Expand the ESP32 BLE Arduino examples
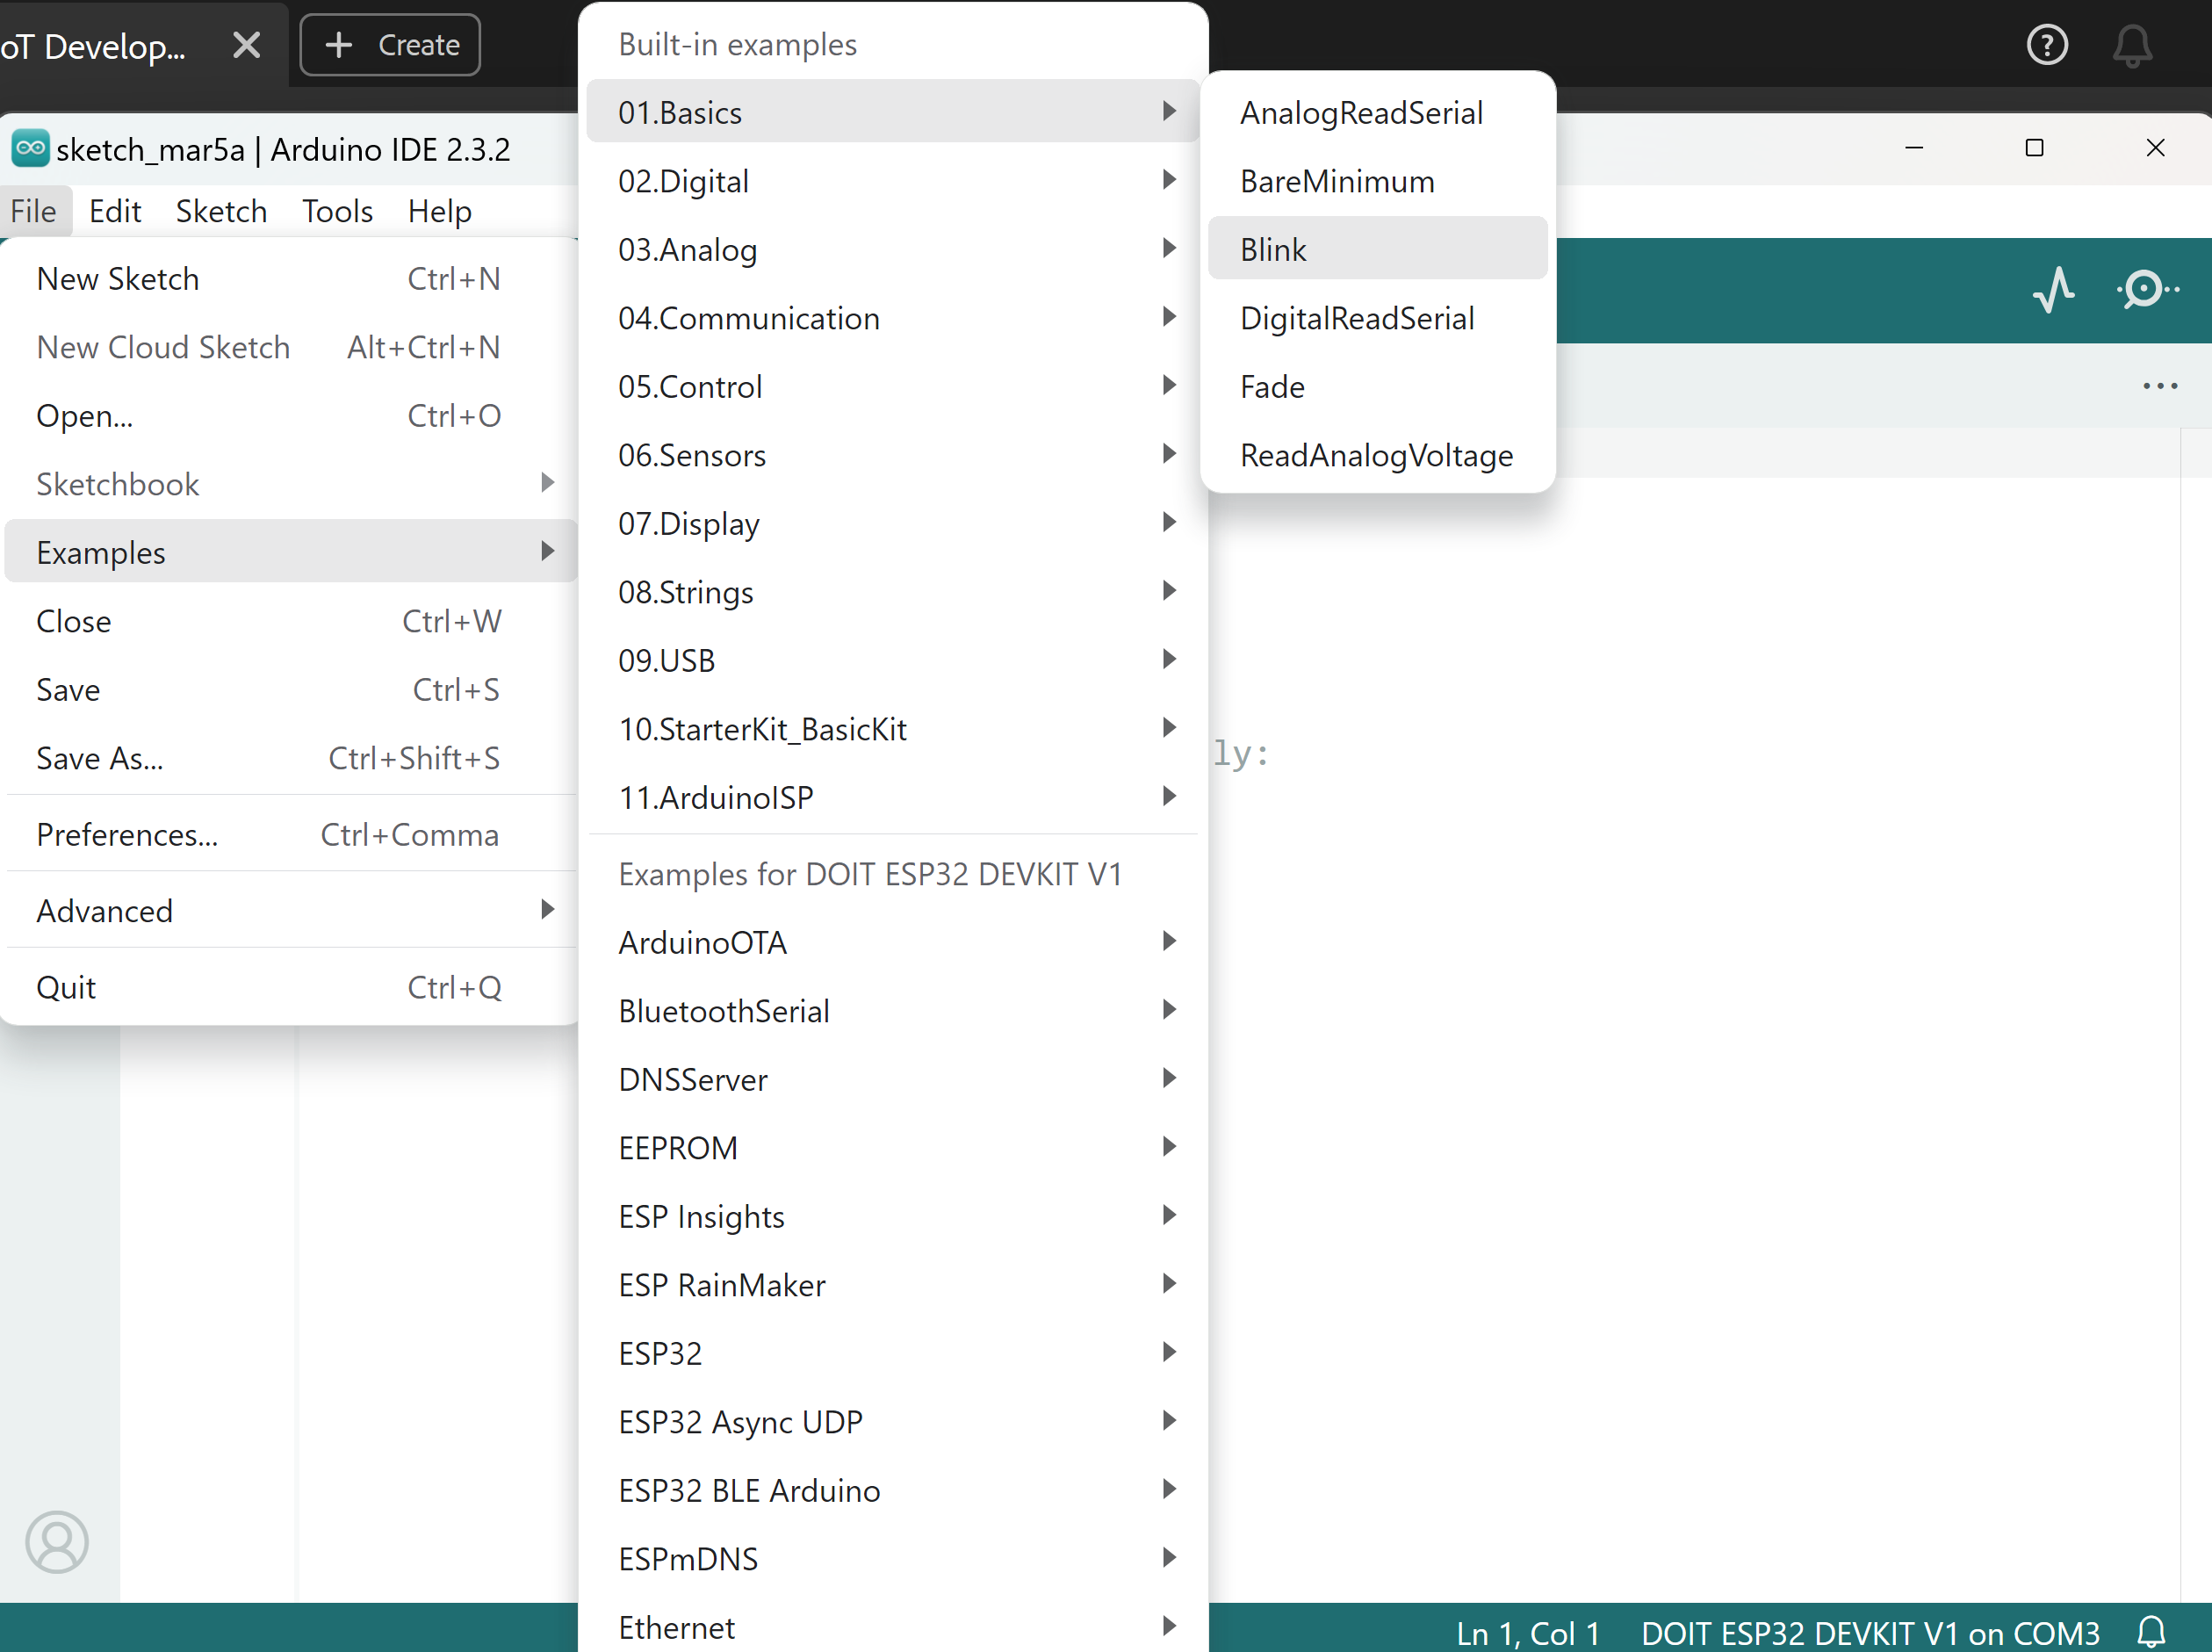Viewport: 2212px width, 1652px height. coord(893,1490)
